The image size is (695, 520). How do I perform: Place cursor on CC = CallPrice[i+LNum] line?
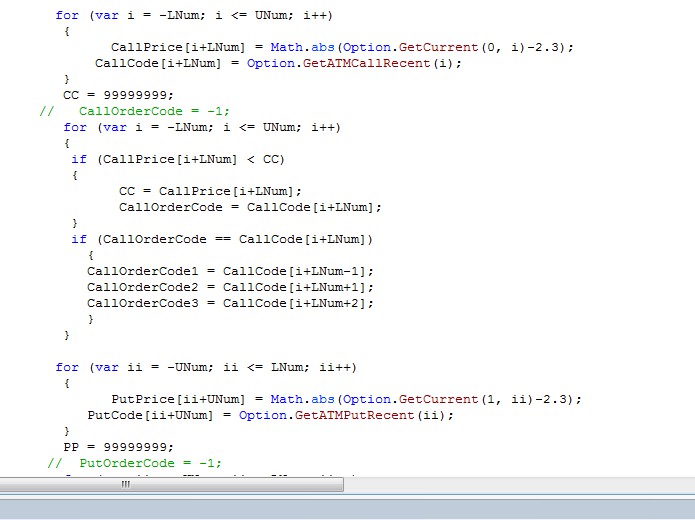(x=209, y=191)
